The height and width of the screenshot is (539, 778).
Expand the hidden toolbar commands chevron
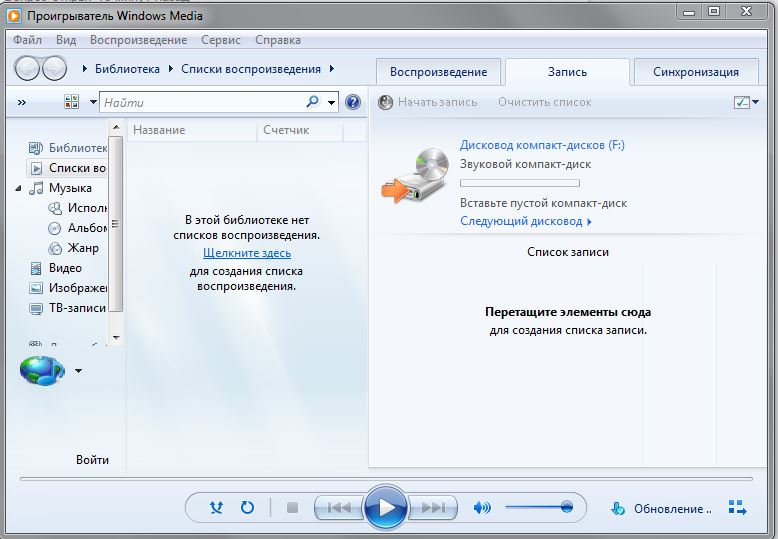point(22,103)
